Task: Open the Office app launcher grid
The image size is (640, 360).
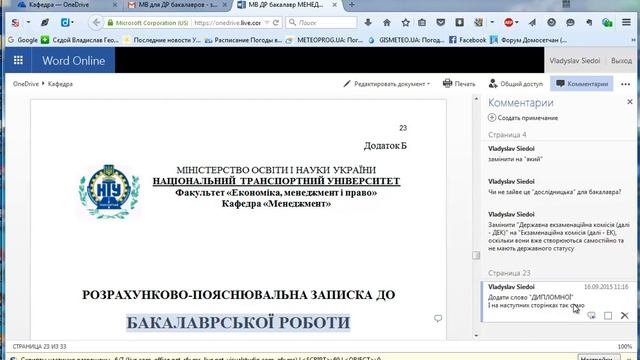Action: (x=18, y=60)
